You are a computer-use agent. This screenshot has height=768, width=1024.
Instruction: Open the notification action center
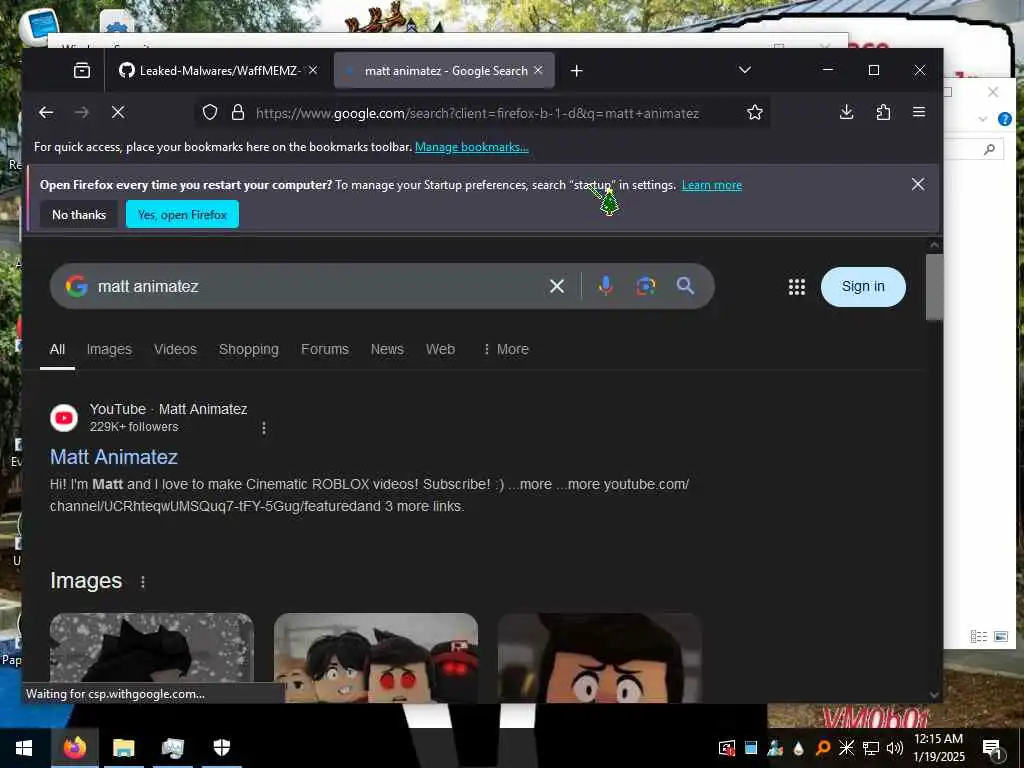993,748
